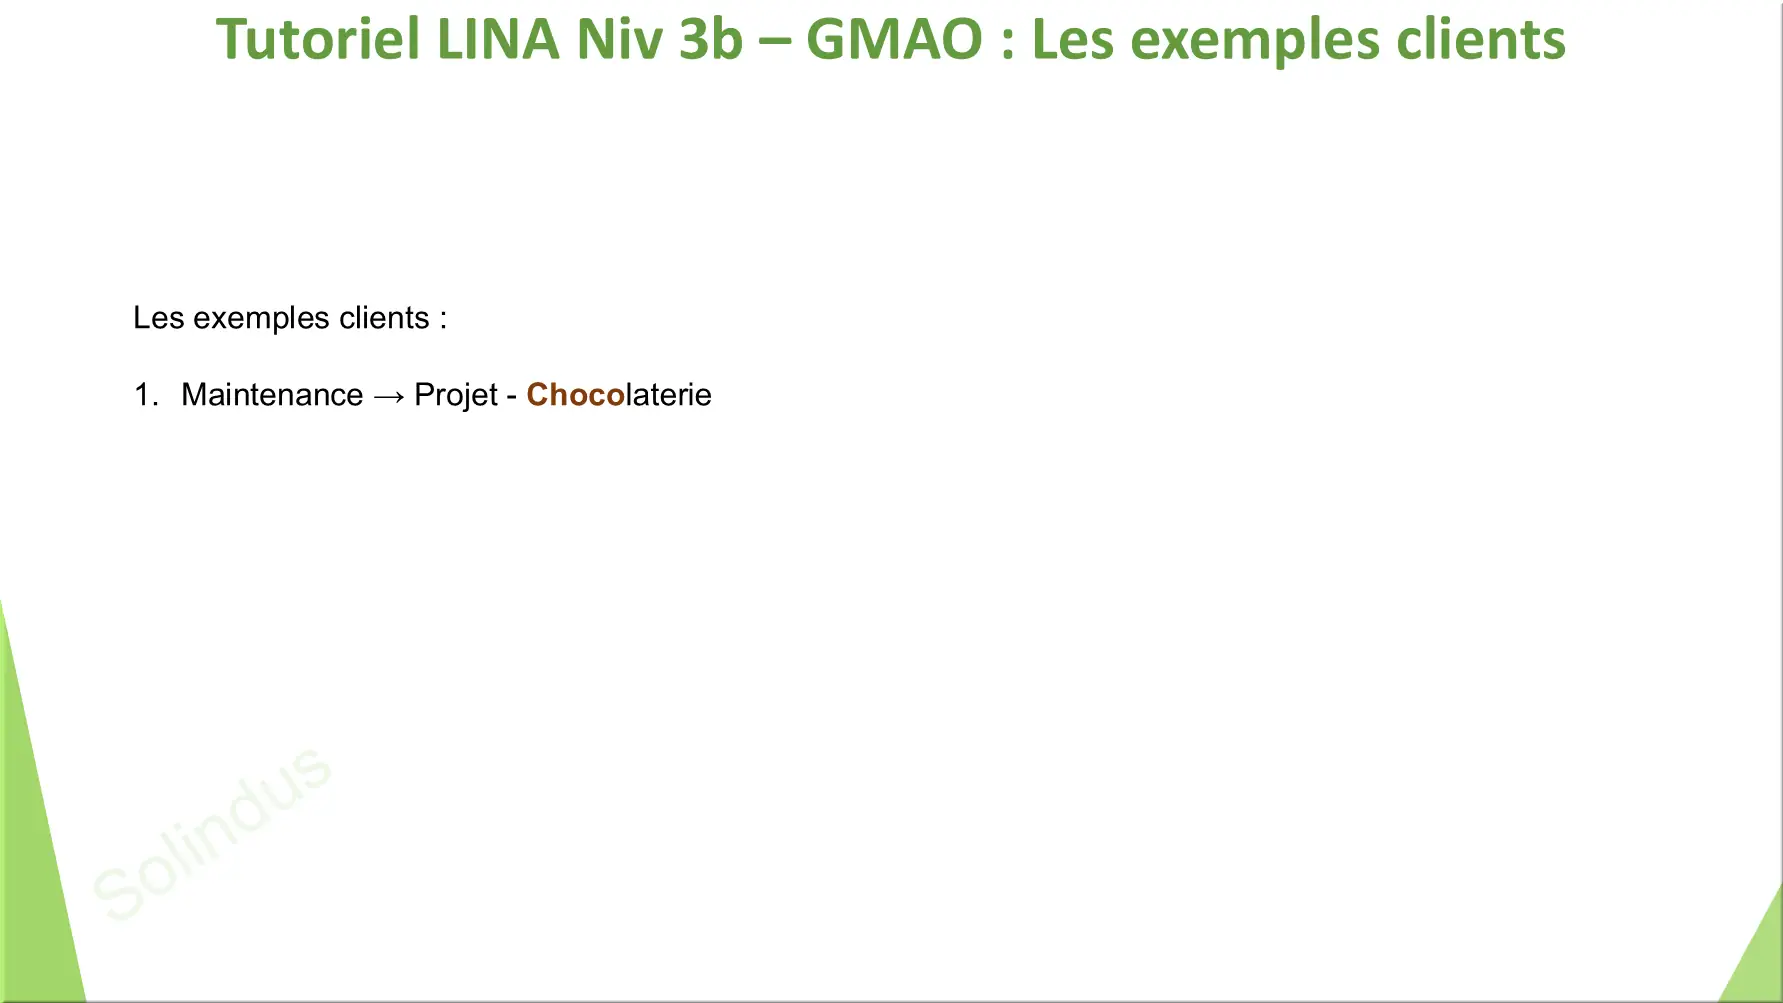The height and width of the screenshot is (1003, 1783).
Task: Click the black 'Les exemples clients :' line
Action: point(290,318)
